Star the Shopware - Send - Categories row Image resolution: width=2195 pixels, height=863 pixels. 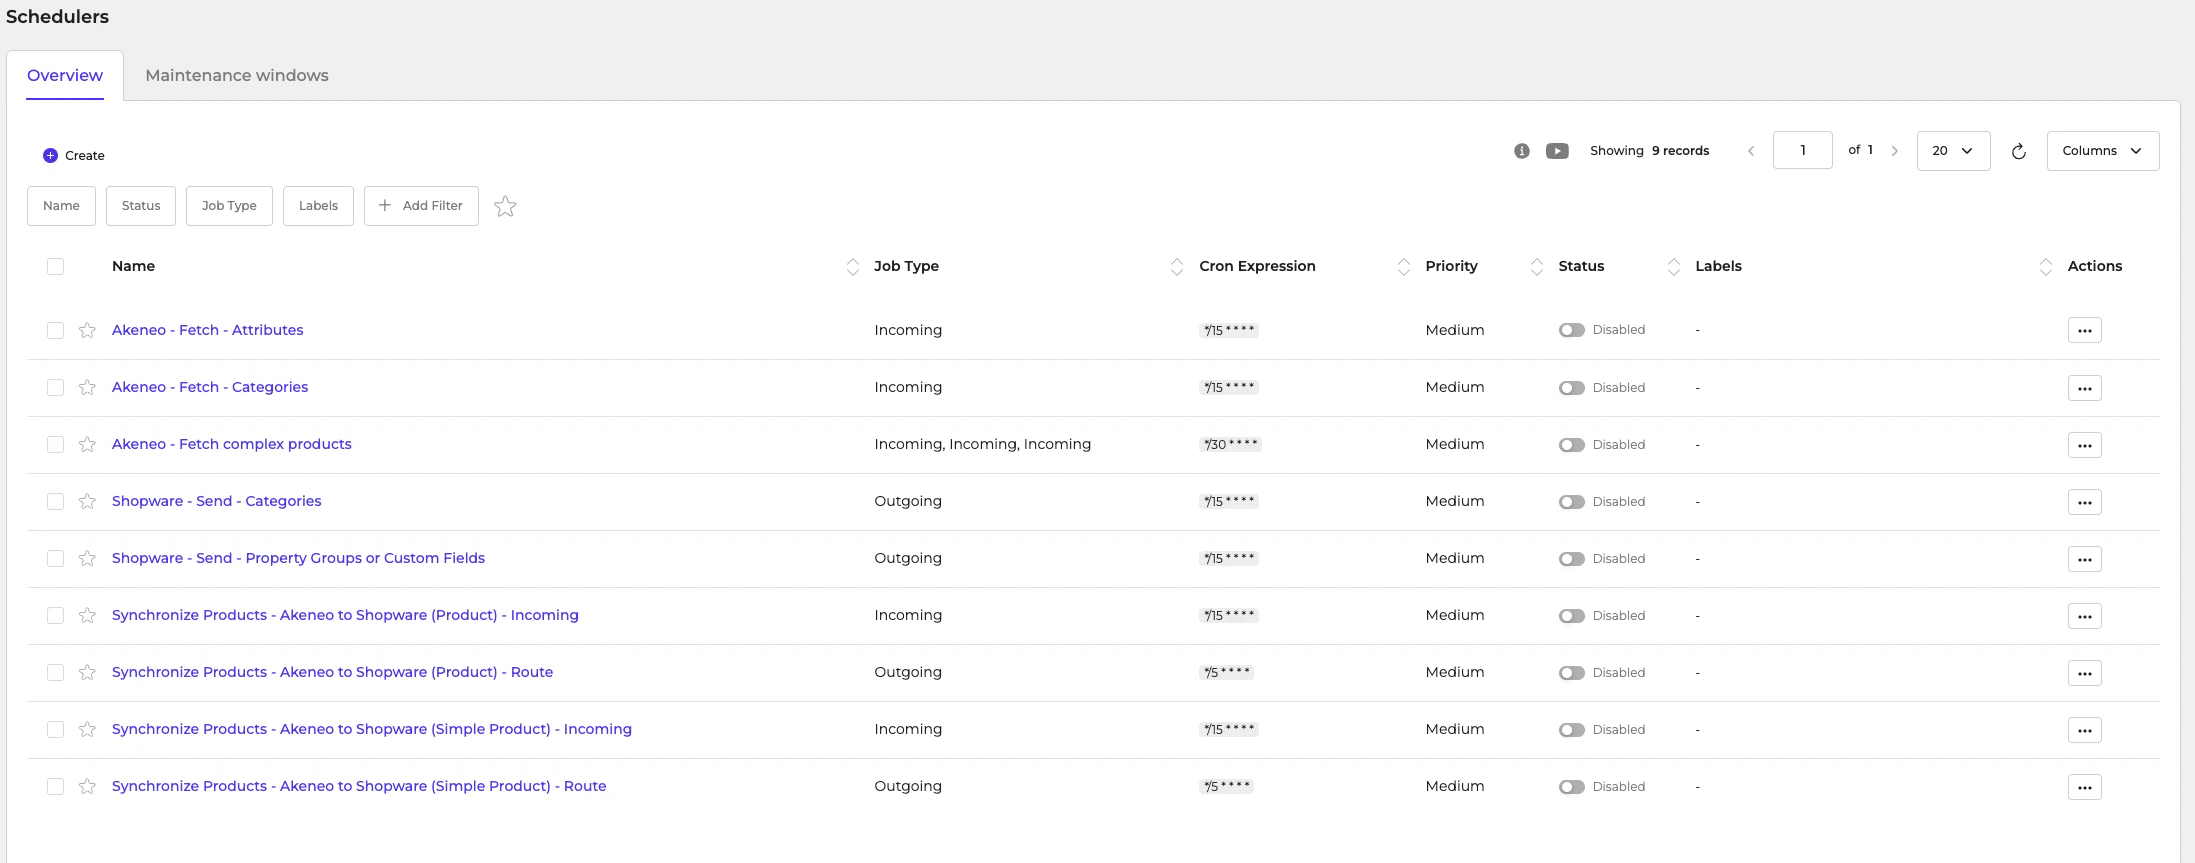pos(87,501)
